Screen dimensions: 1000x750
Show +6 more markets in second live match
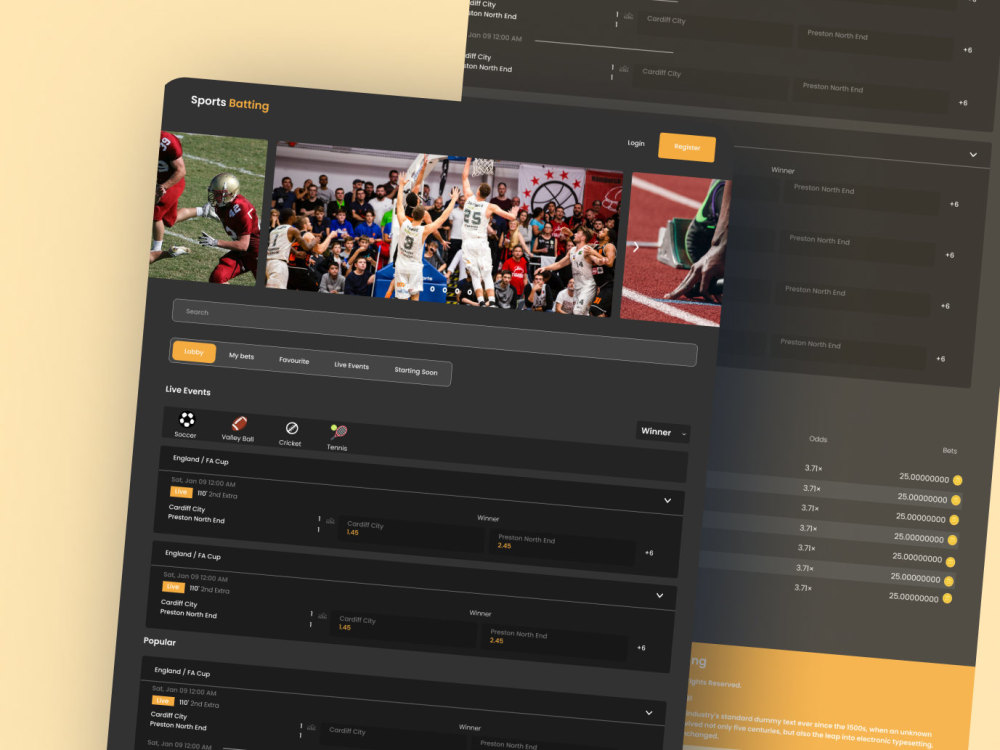click(x=641, y=648)
